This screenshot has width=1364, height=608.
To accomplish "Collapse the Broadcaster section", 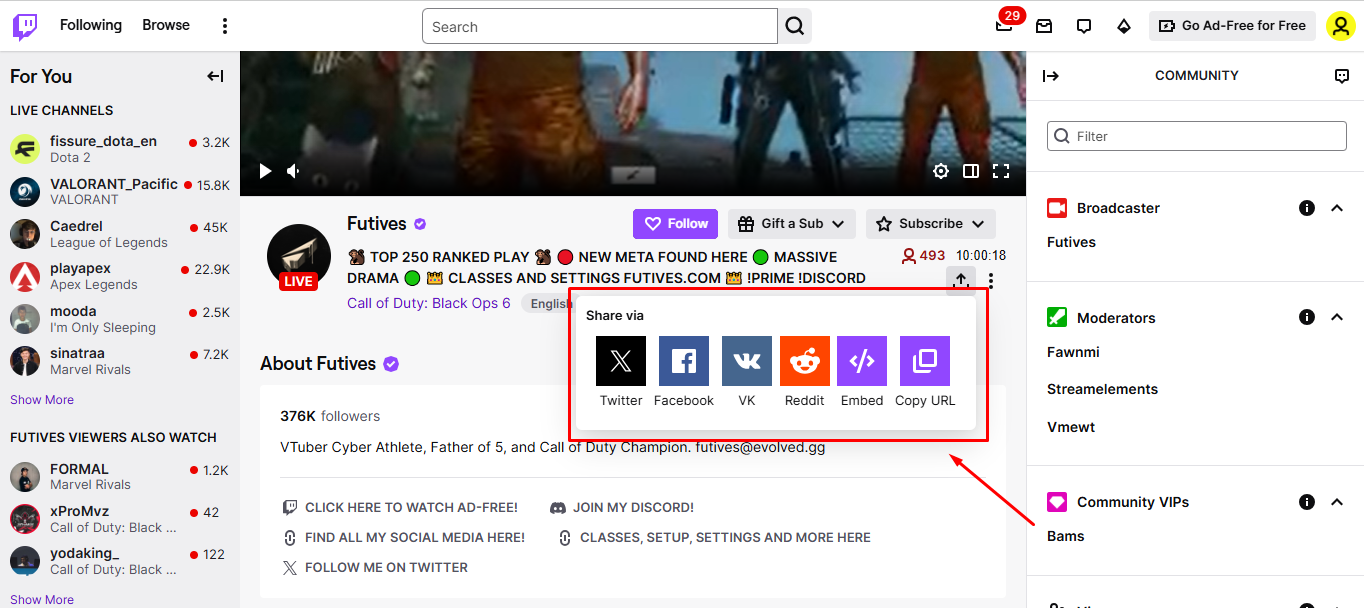I will 1337,208.
